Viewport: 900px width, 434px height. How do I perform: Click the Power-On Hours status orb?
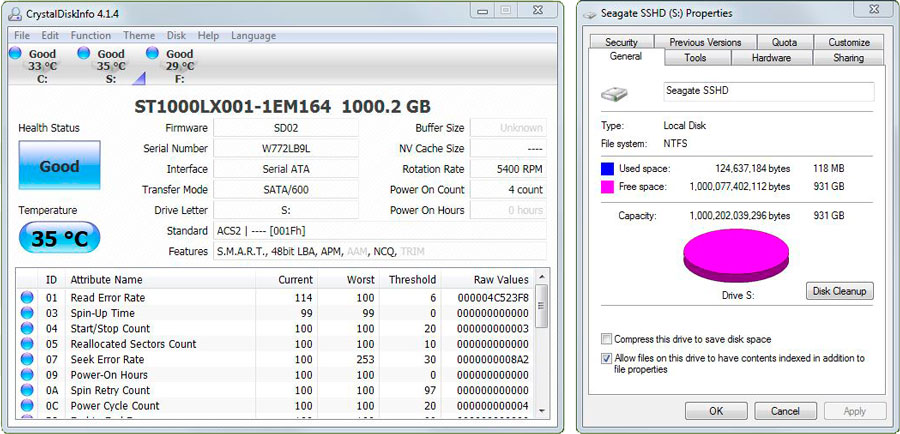pos(27,375)
